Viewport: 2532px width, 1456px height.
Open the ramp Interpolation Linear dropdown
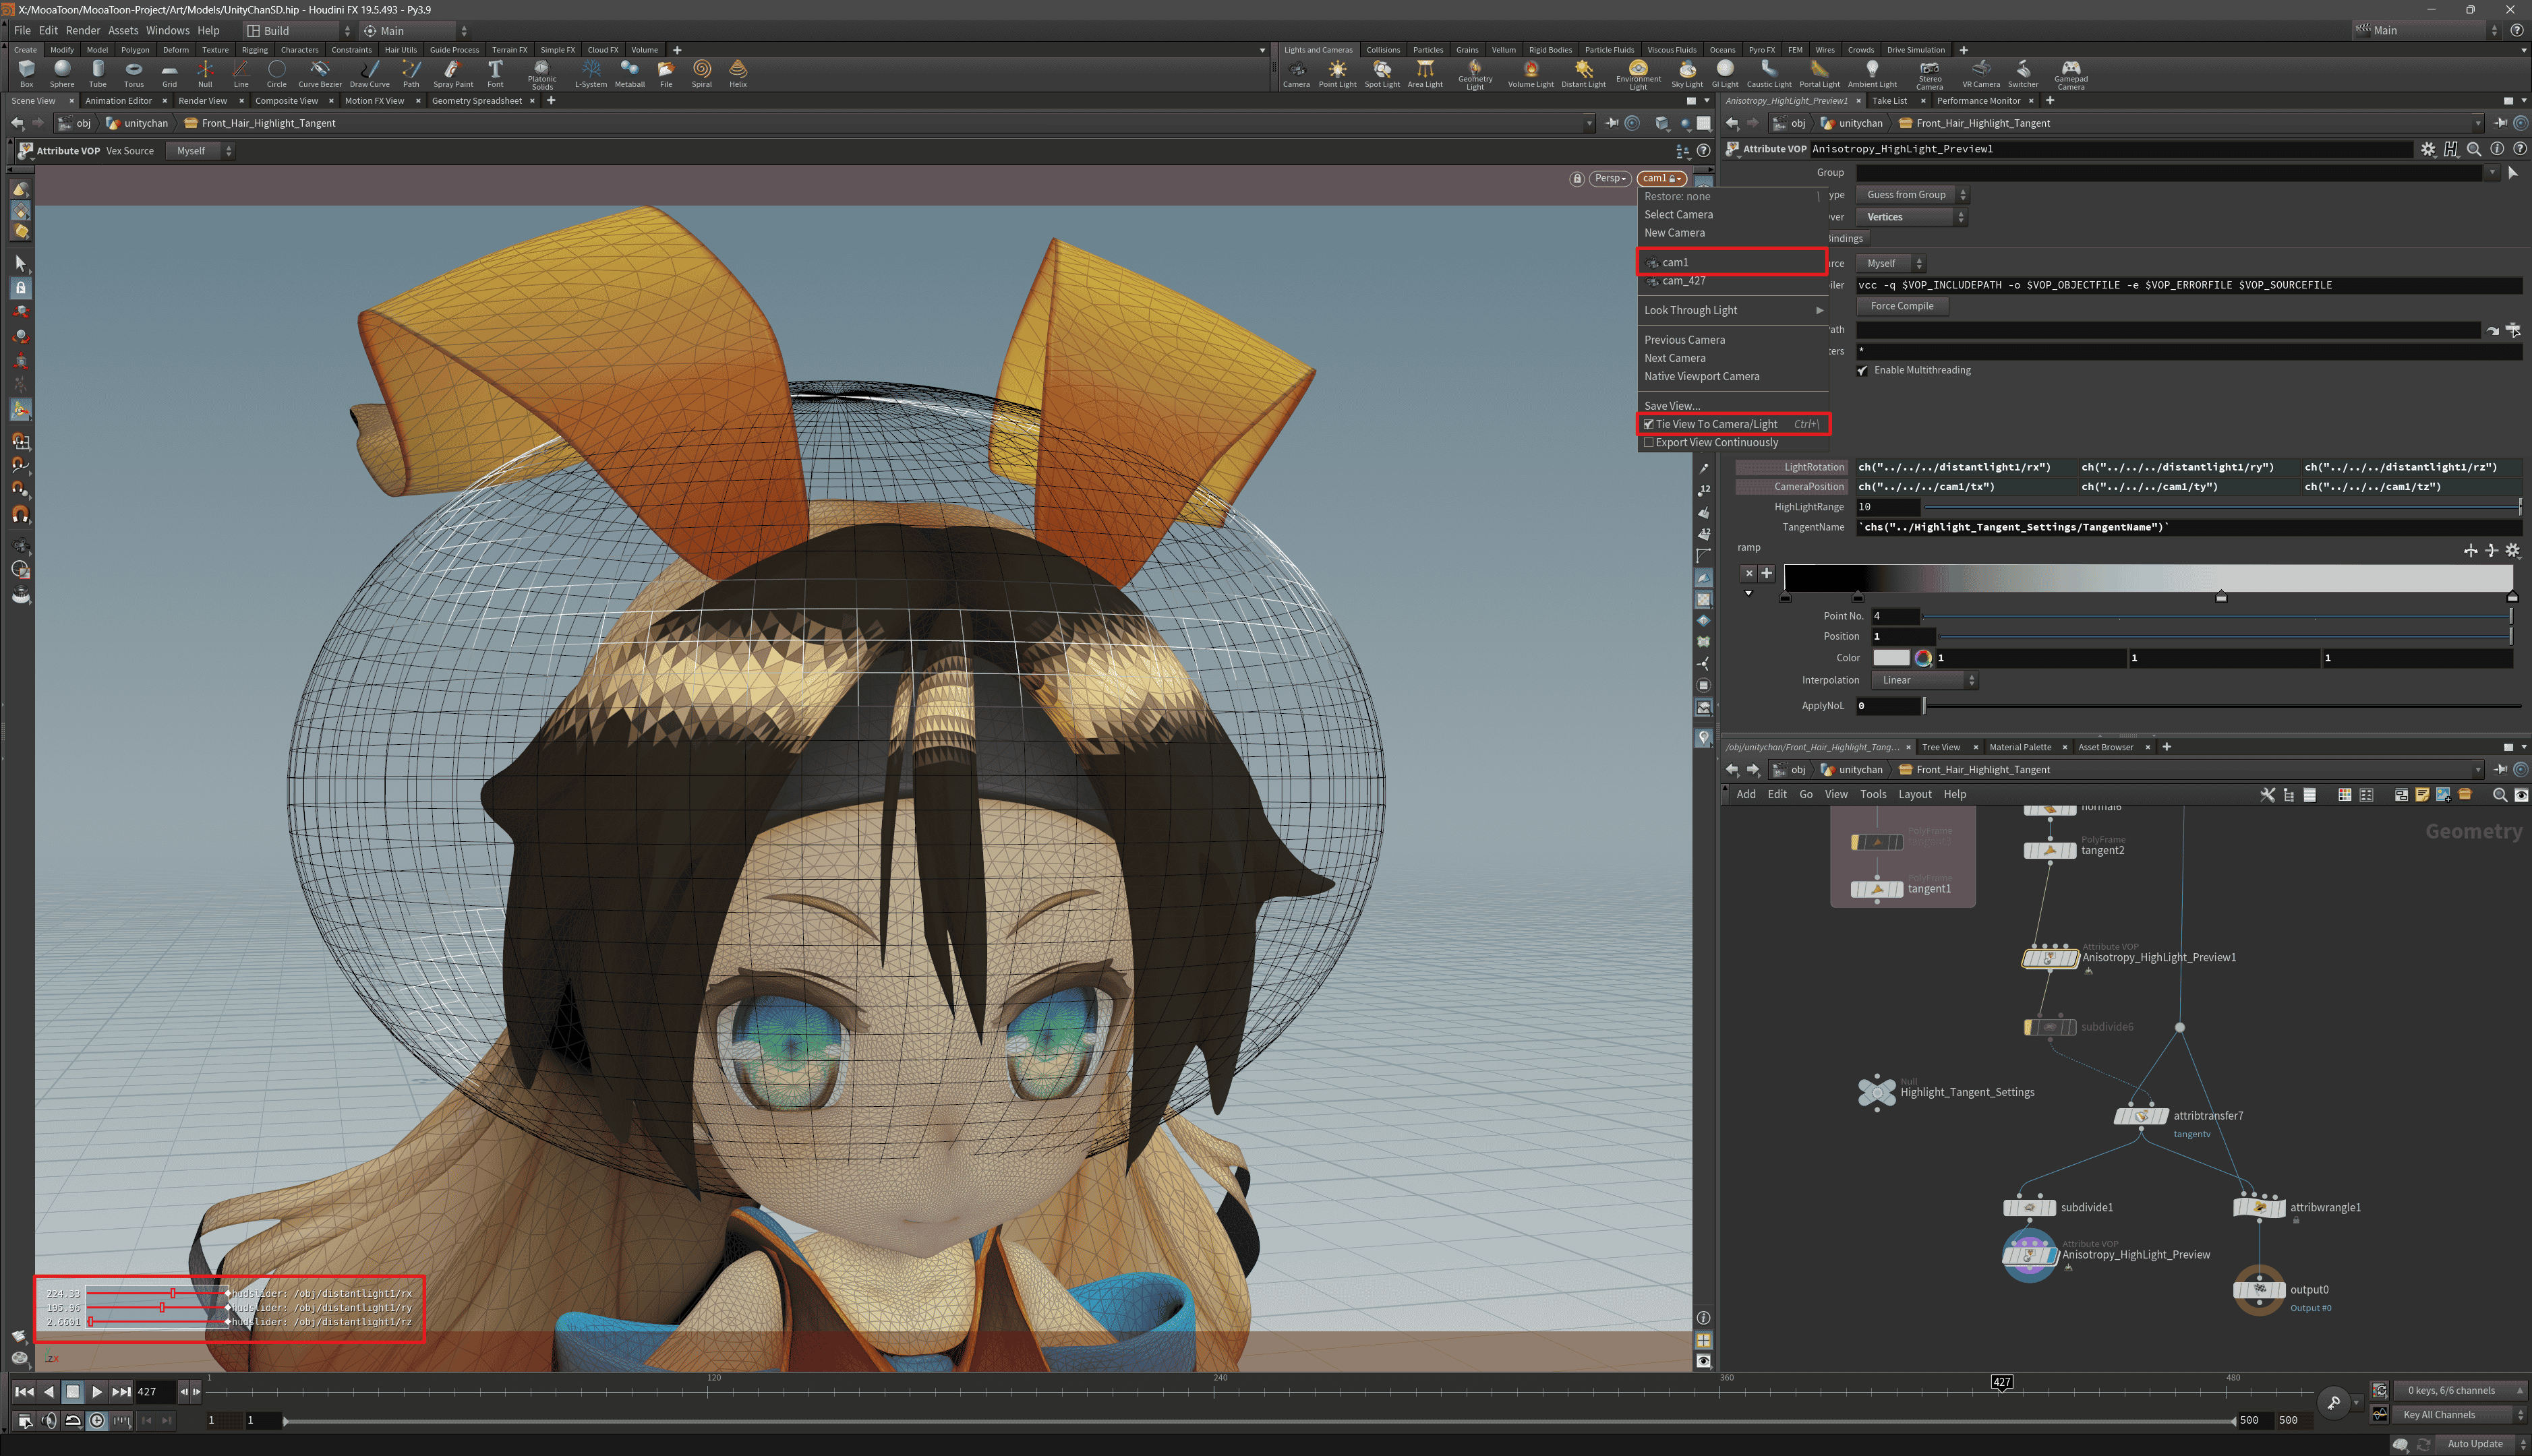[1924, 680]
